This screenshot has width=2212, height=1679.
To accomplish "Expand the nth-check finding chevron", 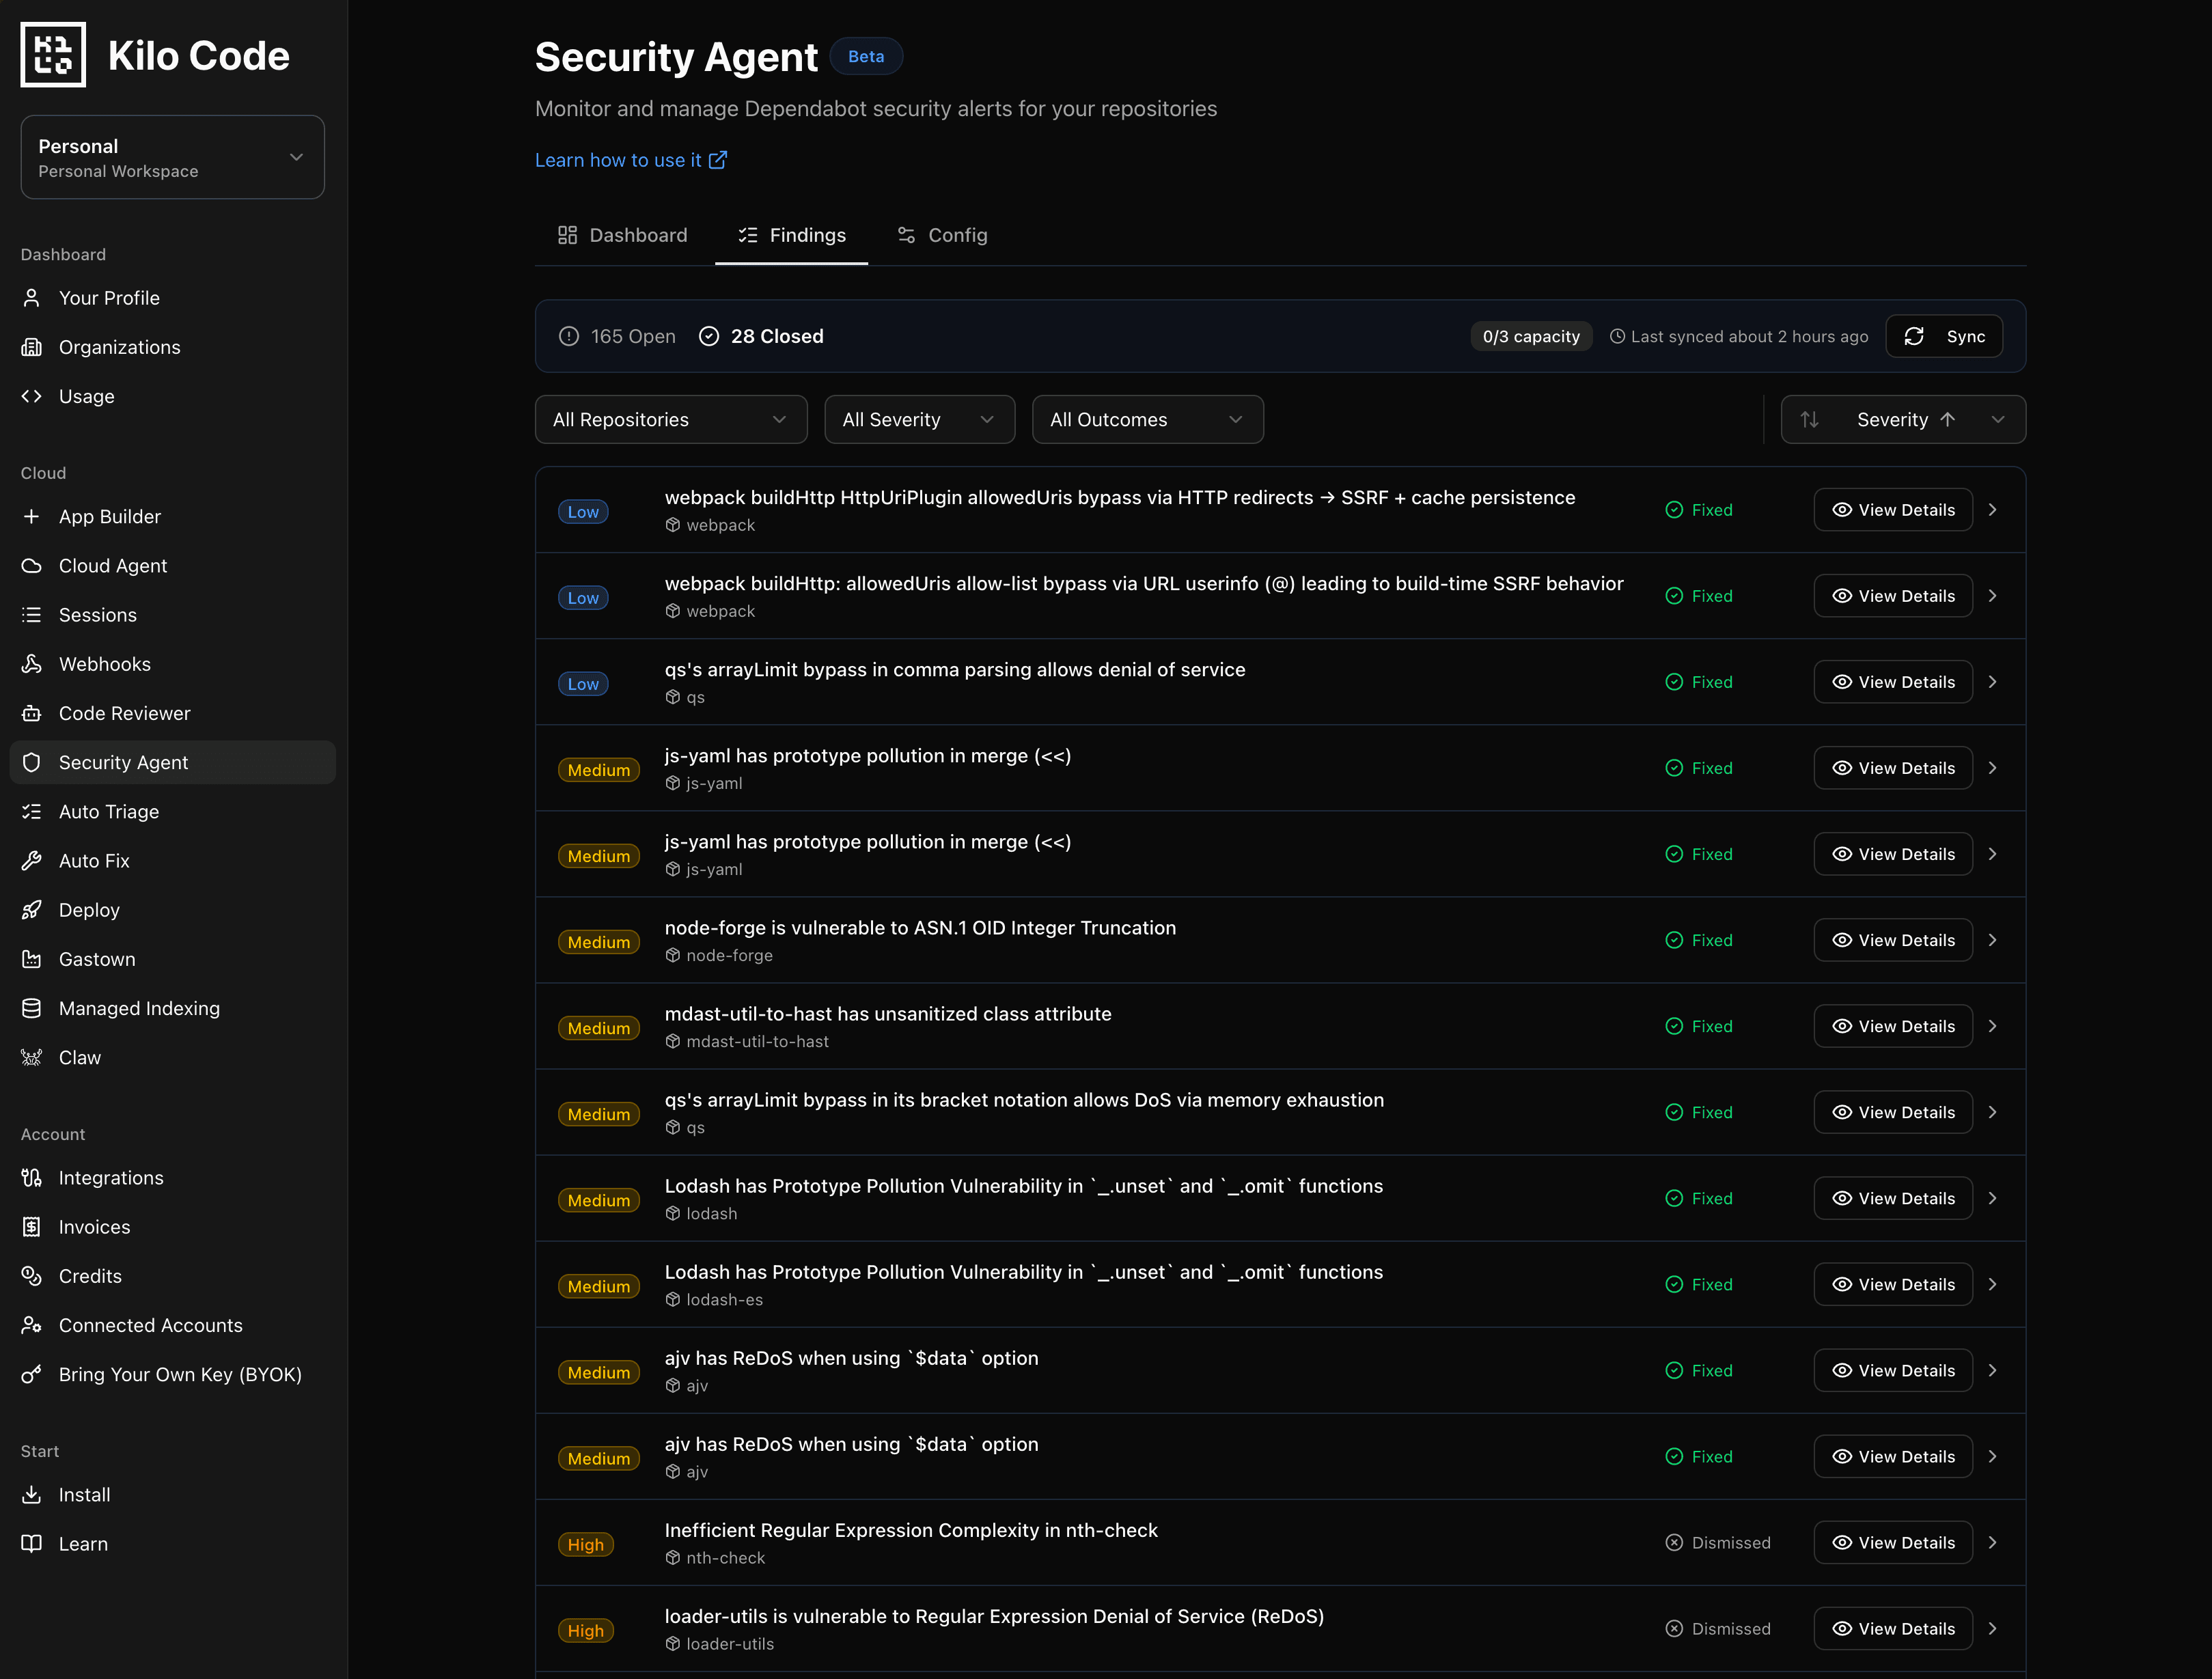I will [1992, 1543].
